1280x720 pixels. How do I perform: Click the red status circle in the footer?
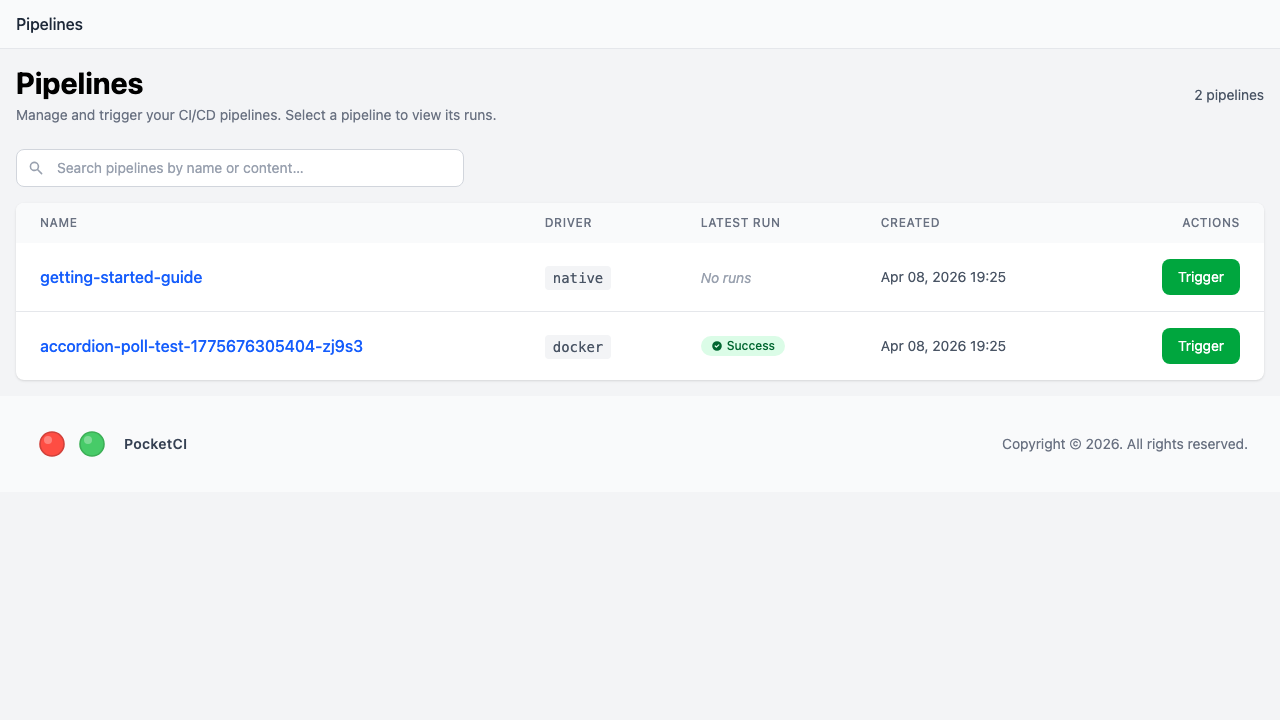tap(51, 443)
